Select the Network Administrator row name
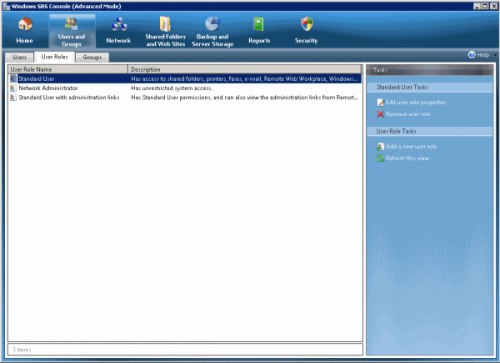 pos(48,88)
